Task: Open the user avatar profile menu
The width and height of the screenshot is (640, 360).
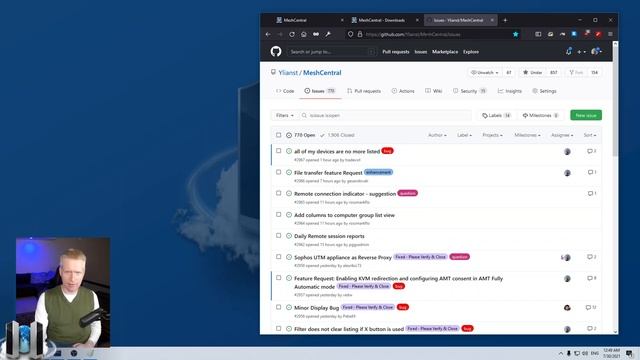Action: [596, 51]
